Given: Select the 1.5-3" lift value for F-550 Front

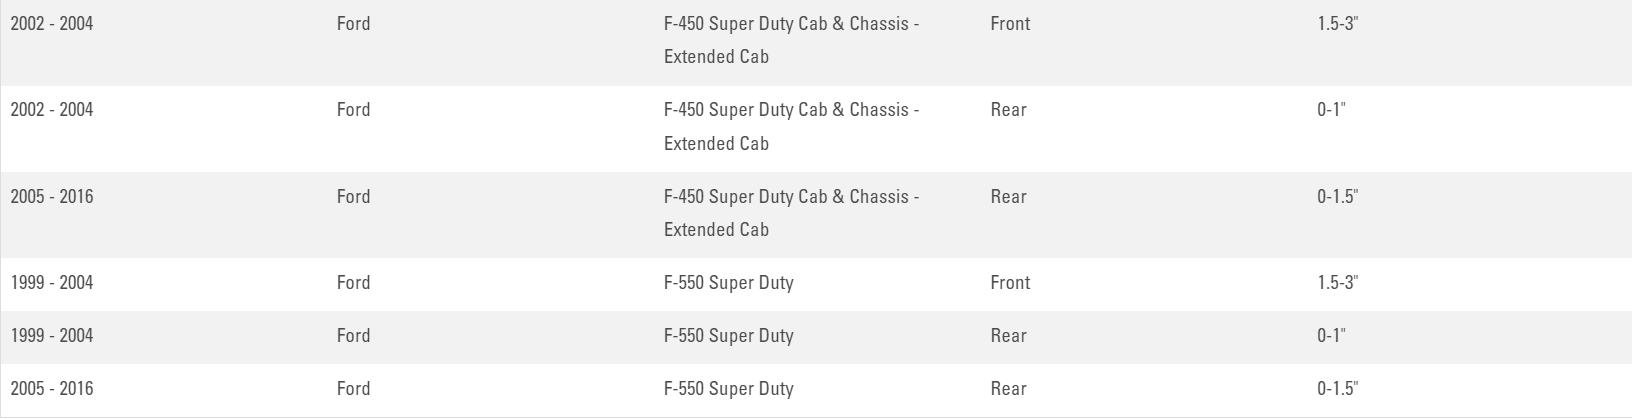Looking at the screenshot, I should [1337, 283].
